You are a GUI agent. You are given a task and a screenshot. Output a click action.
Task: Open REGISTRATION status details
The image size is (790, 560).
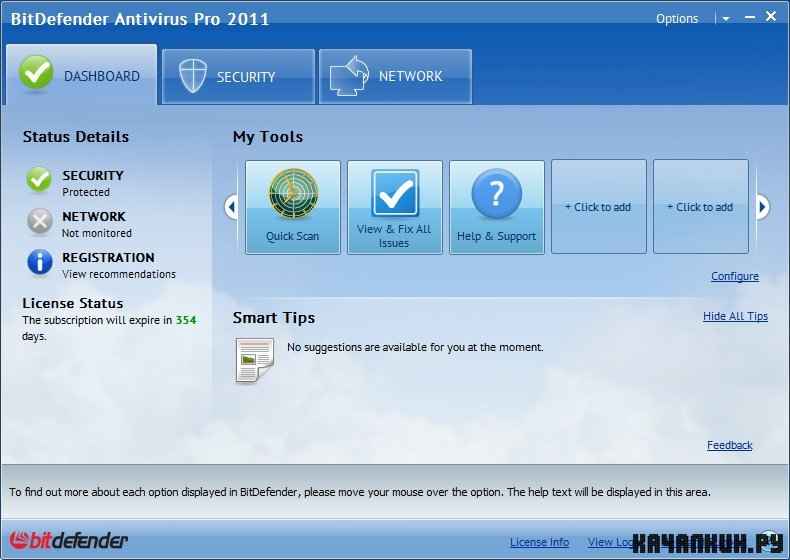point(108,258)
